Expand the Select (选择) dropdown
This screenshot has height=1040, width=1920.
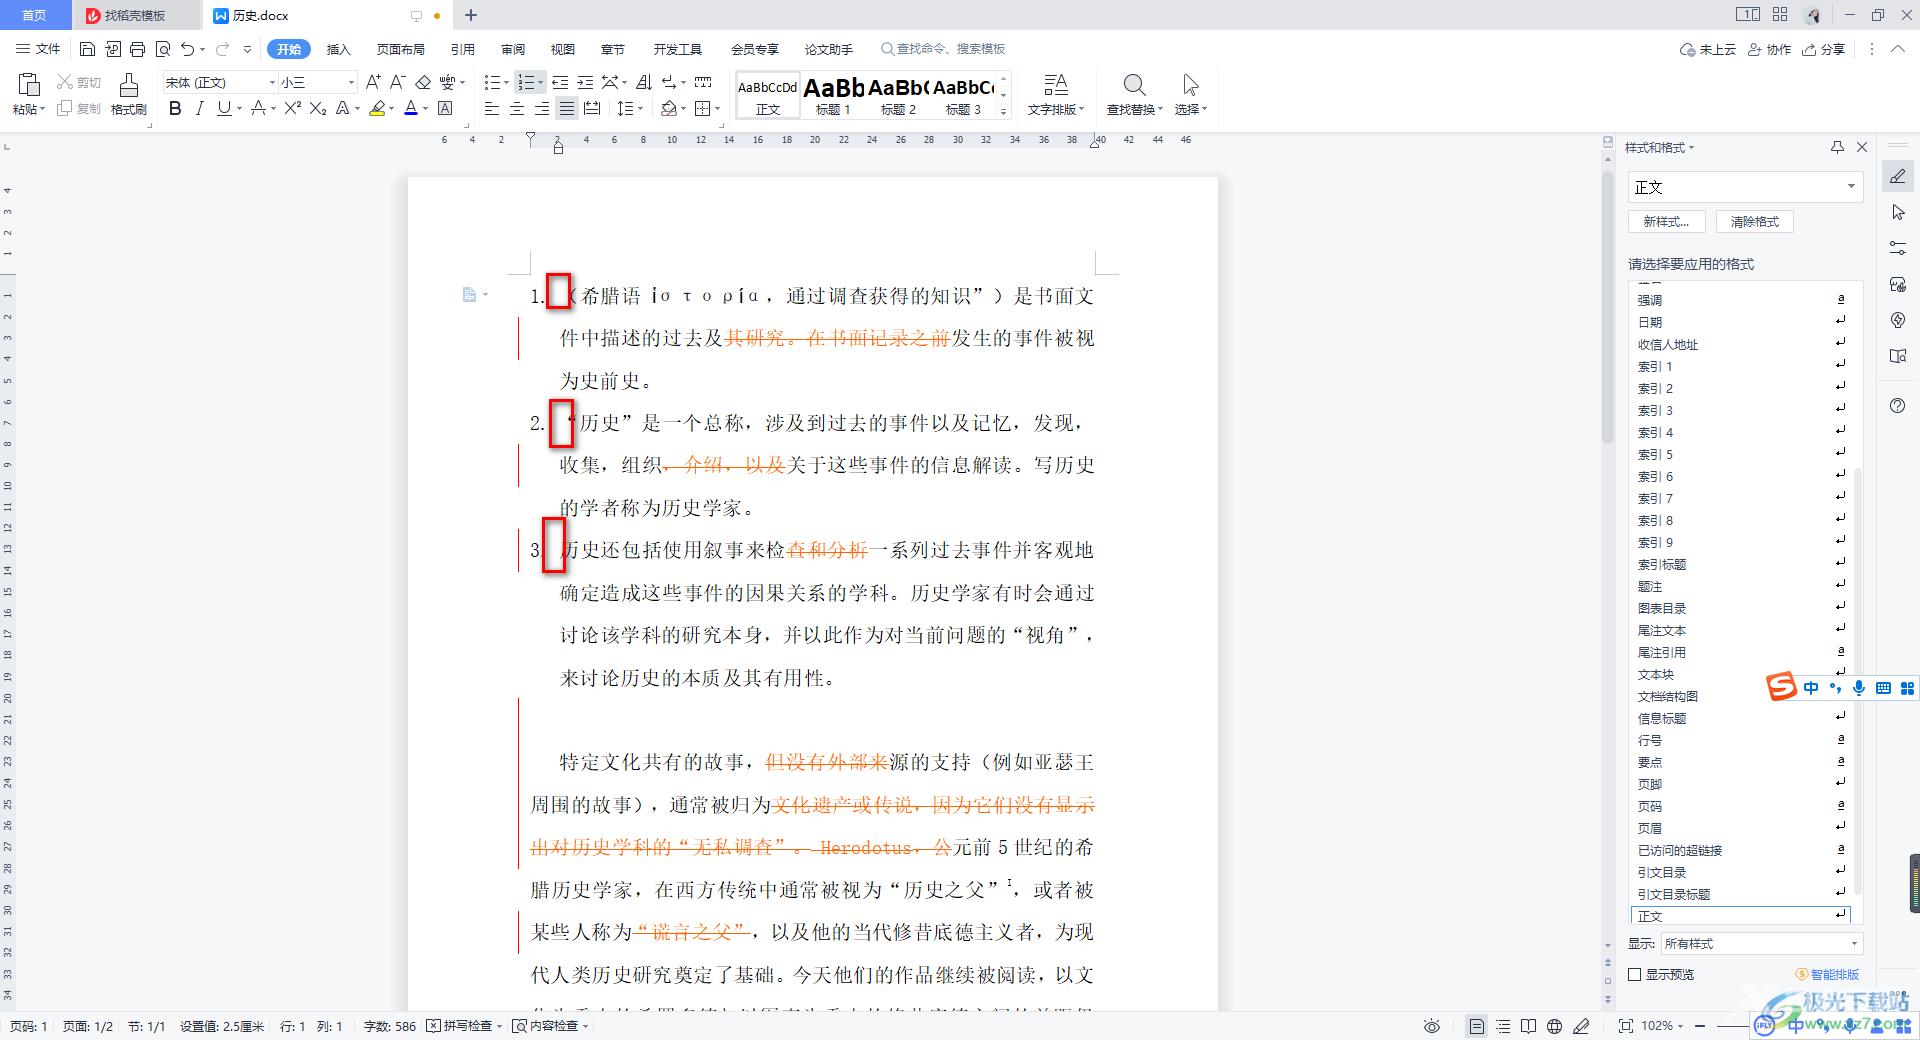click(1190, 109)
